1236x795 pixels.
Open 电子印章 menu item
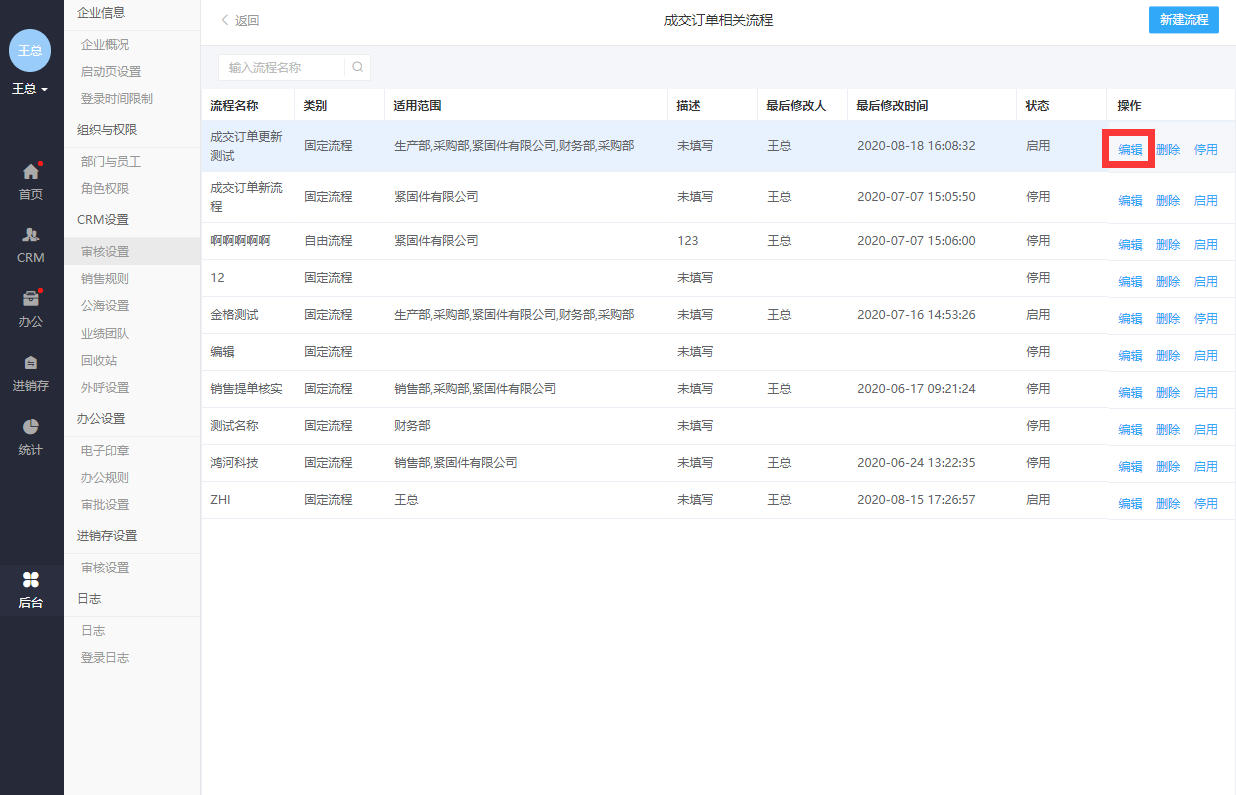click(x=105, y=451)
